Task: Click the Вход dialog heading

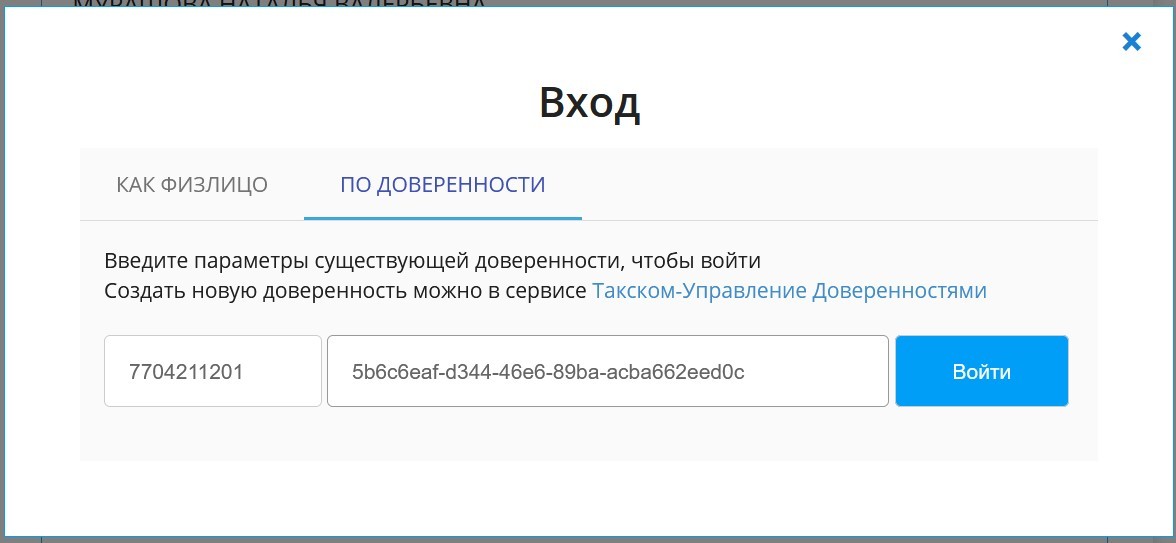Action: coord(589,103)
